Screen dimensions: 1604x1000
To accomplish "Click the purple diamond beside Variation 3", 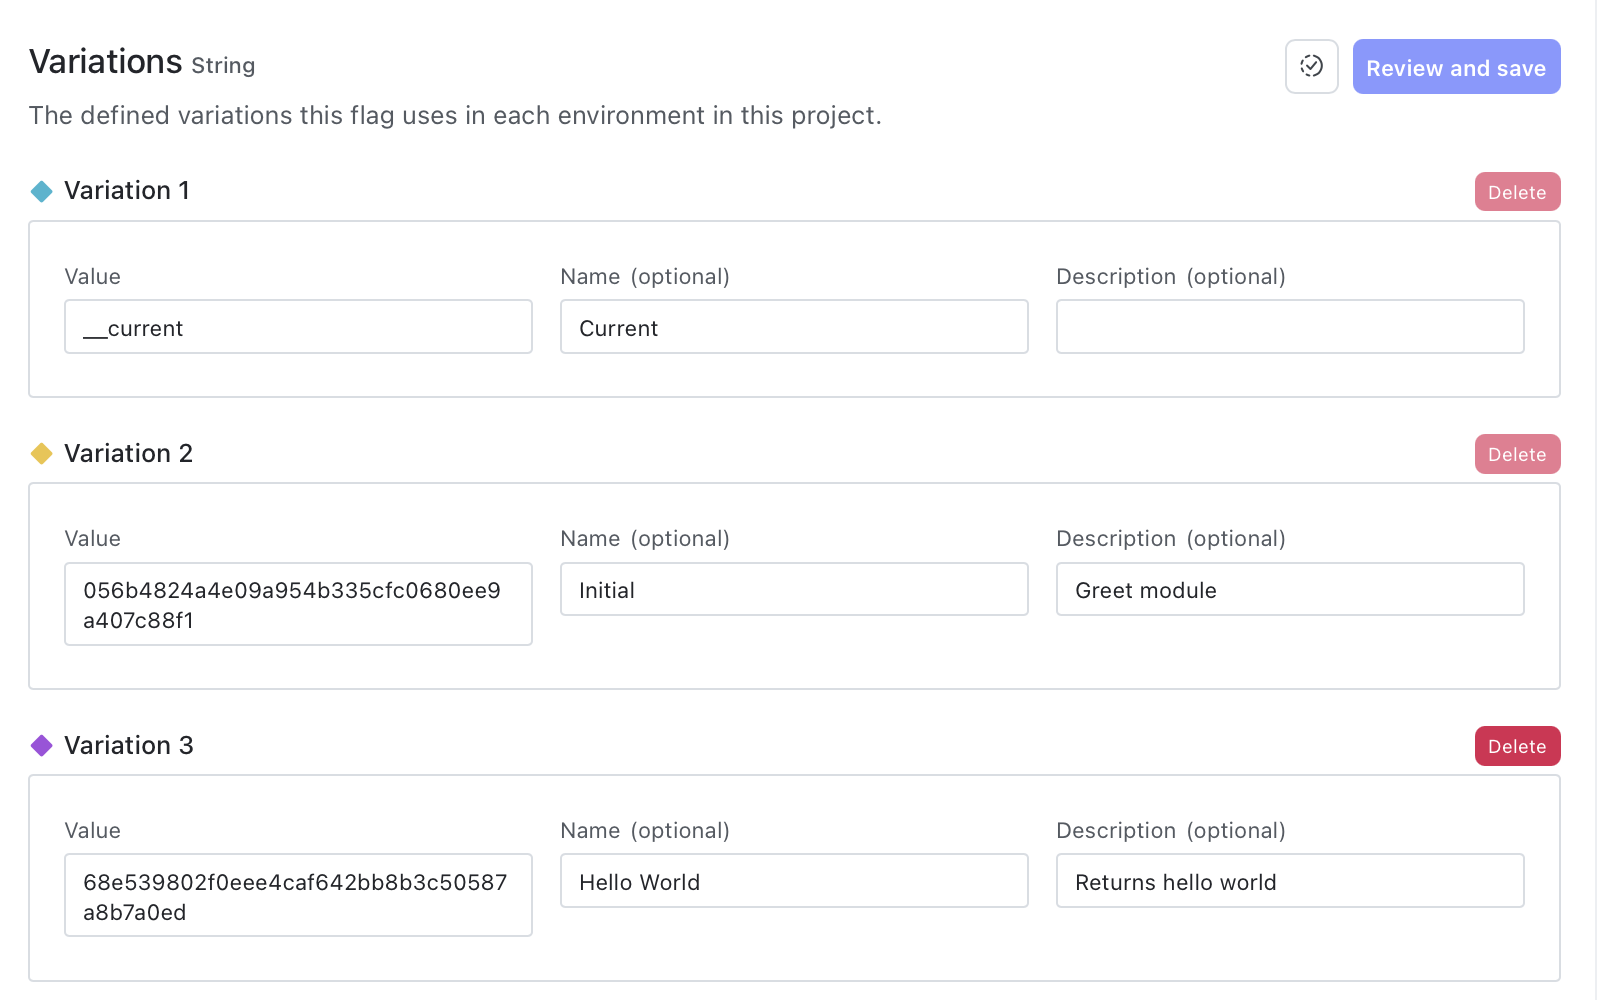I will [41, 746].
